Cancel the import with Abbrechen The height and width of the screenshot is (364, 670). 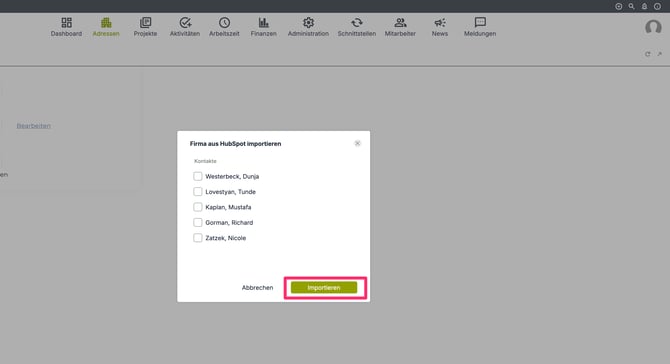point(257,288)
